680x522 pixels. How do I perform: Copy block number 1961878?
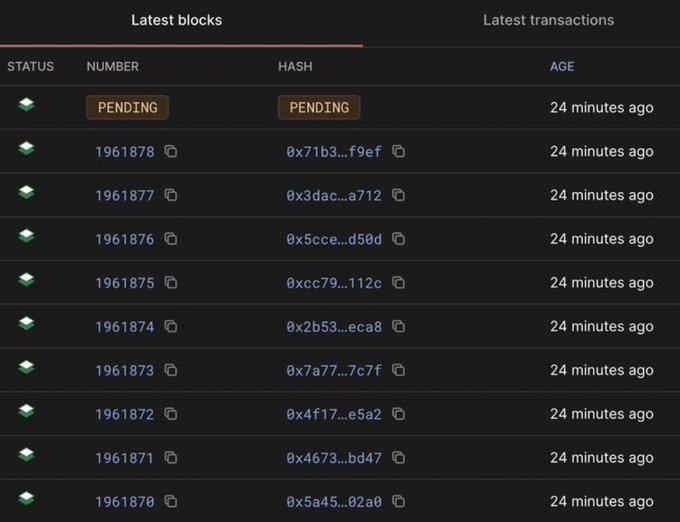click(x=171, y=151)
